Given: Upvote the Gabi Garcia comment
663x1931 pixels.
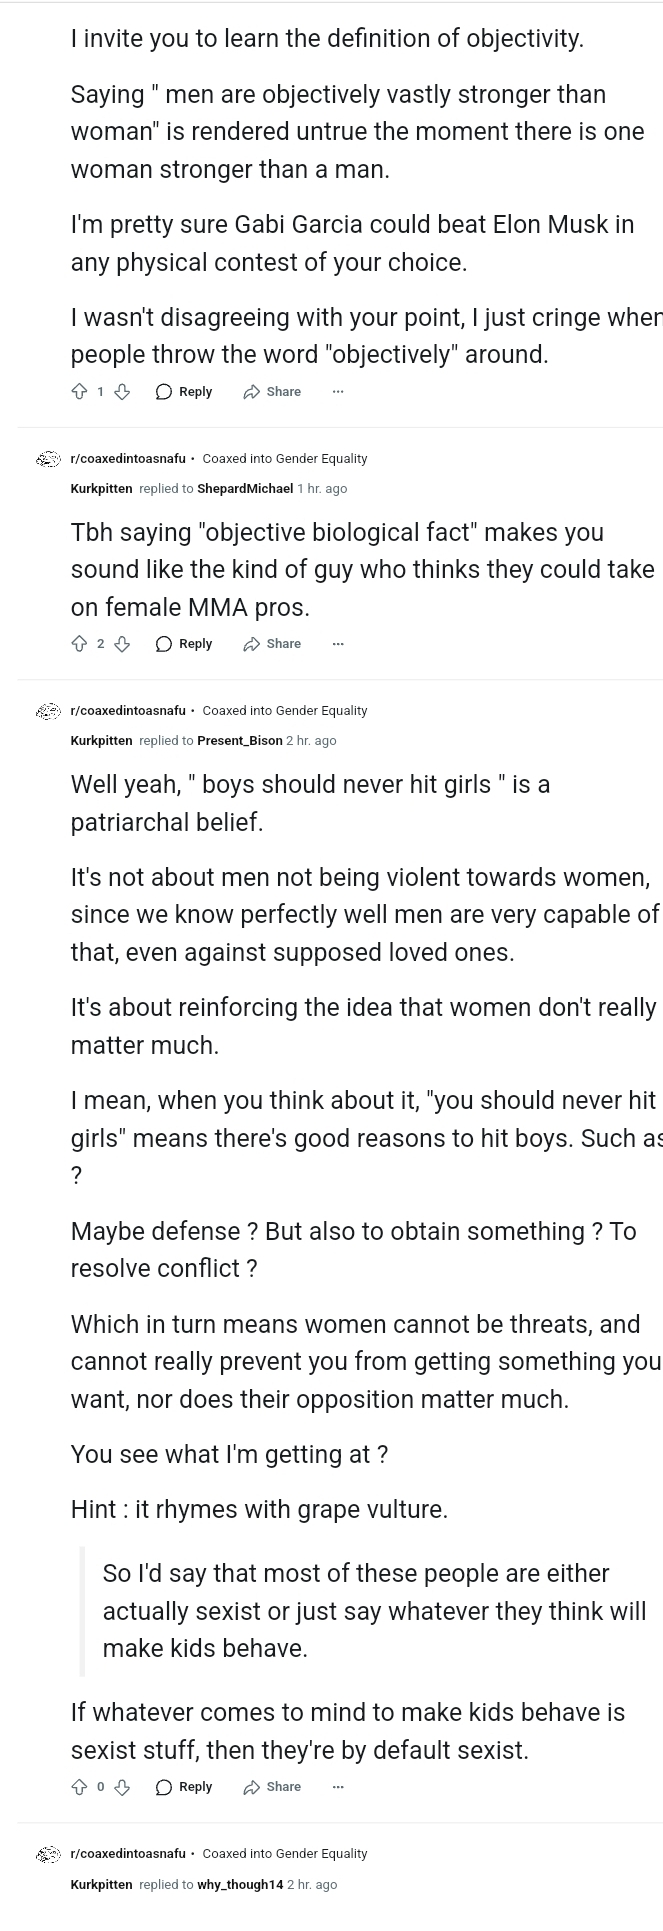Looking at the screenshot, I should point(80,392).
